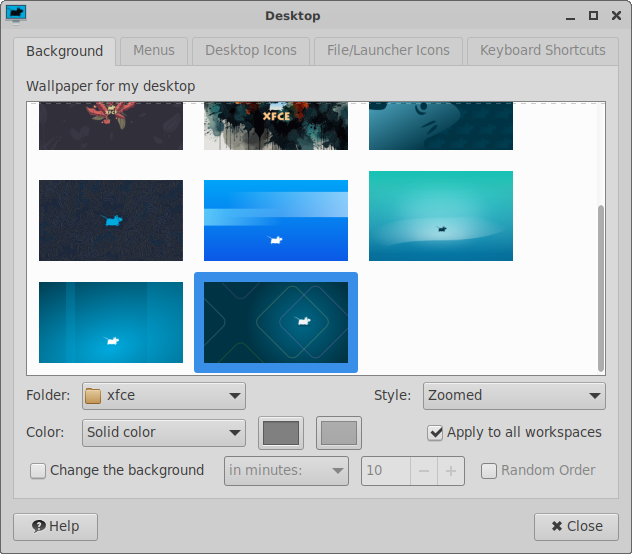Expand the Style dropdown set to Zoomed
This screenshot has height=554, width=632.
(514, 395)
